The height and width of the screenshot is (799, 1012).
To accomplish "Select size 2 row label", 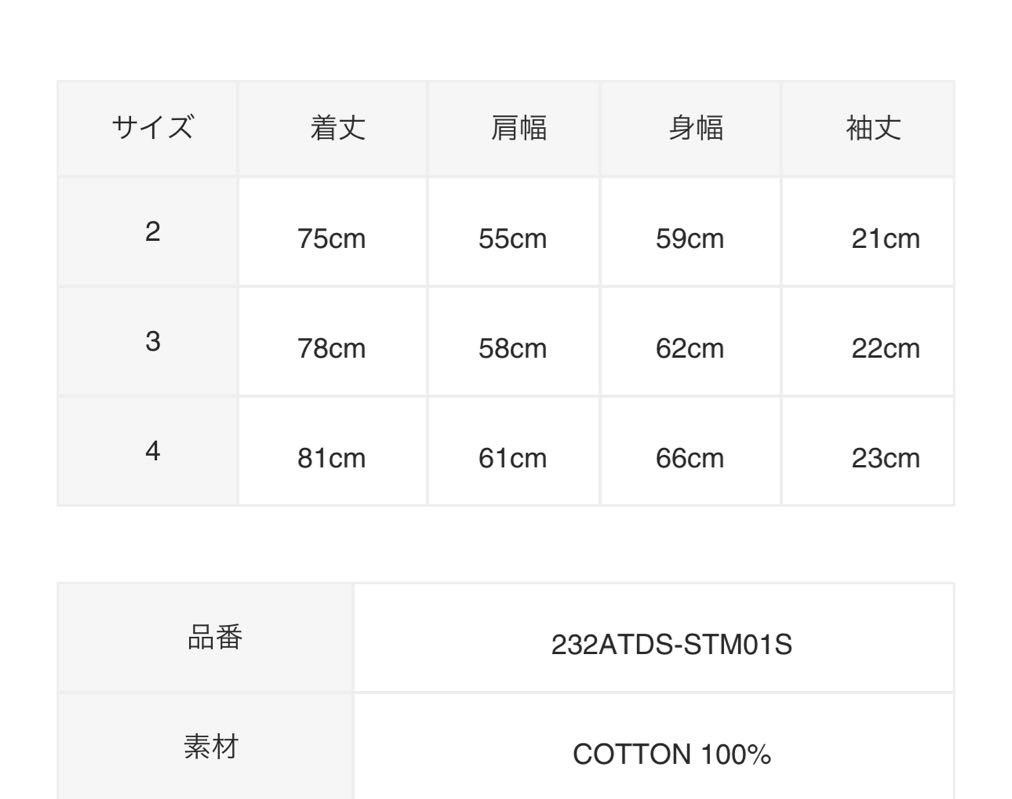I will [148, 232].
